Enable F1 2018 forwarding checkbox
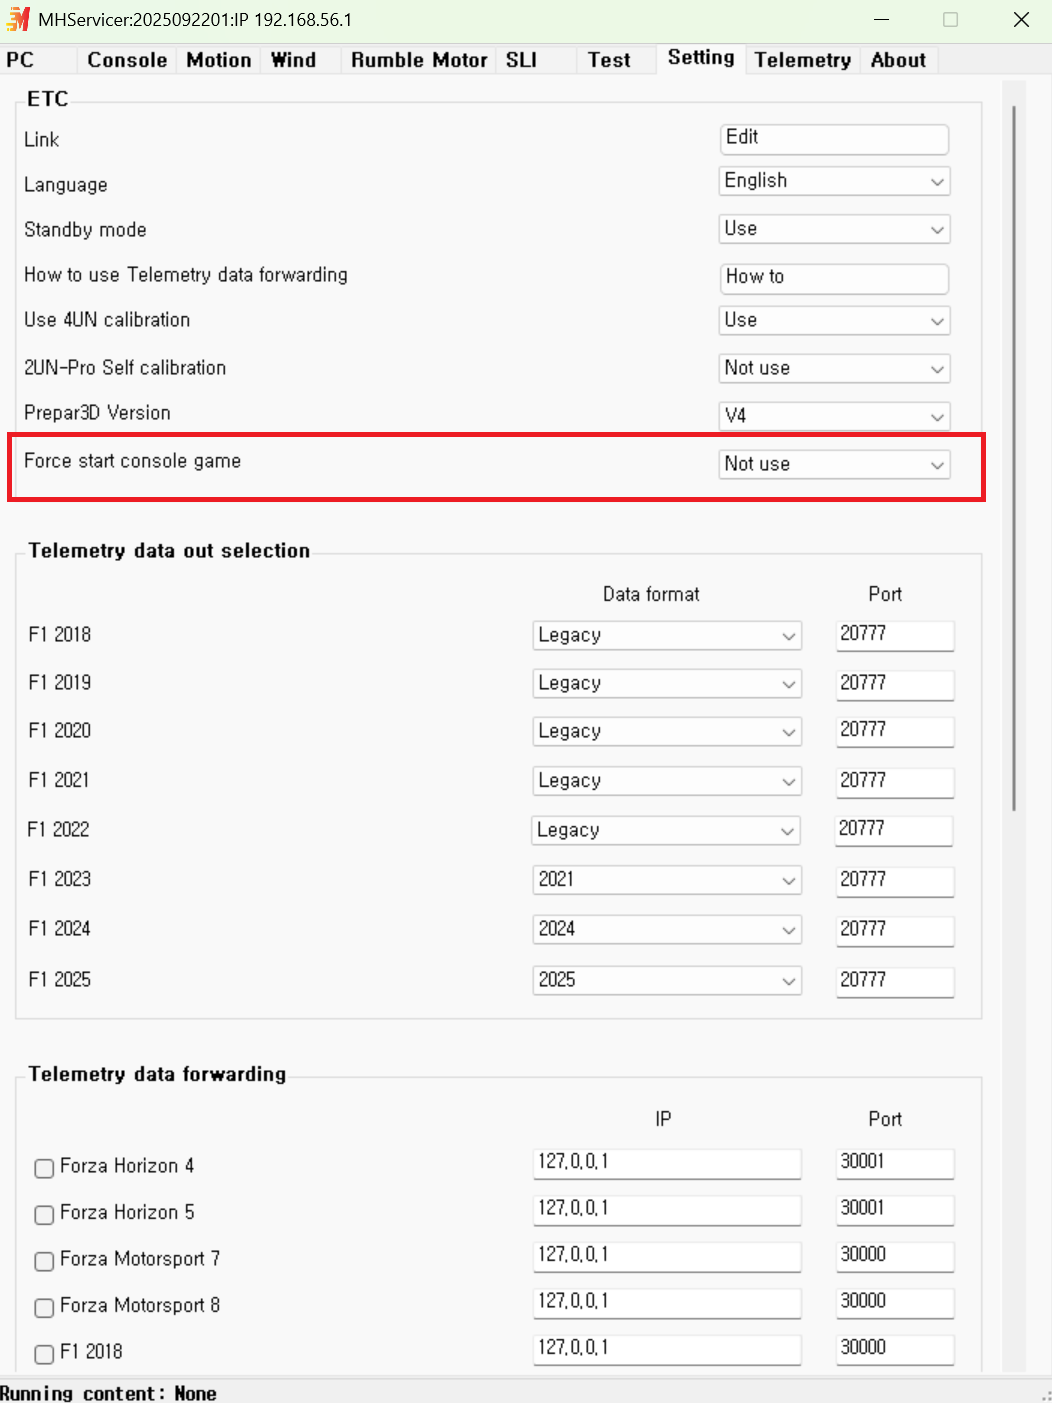The height and width of the screenshot is (1403, 1052). [44, 1354]
